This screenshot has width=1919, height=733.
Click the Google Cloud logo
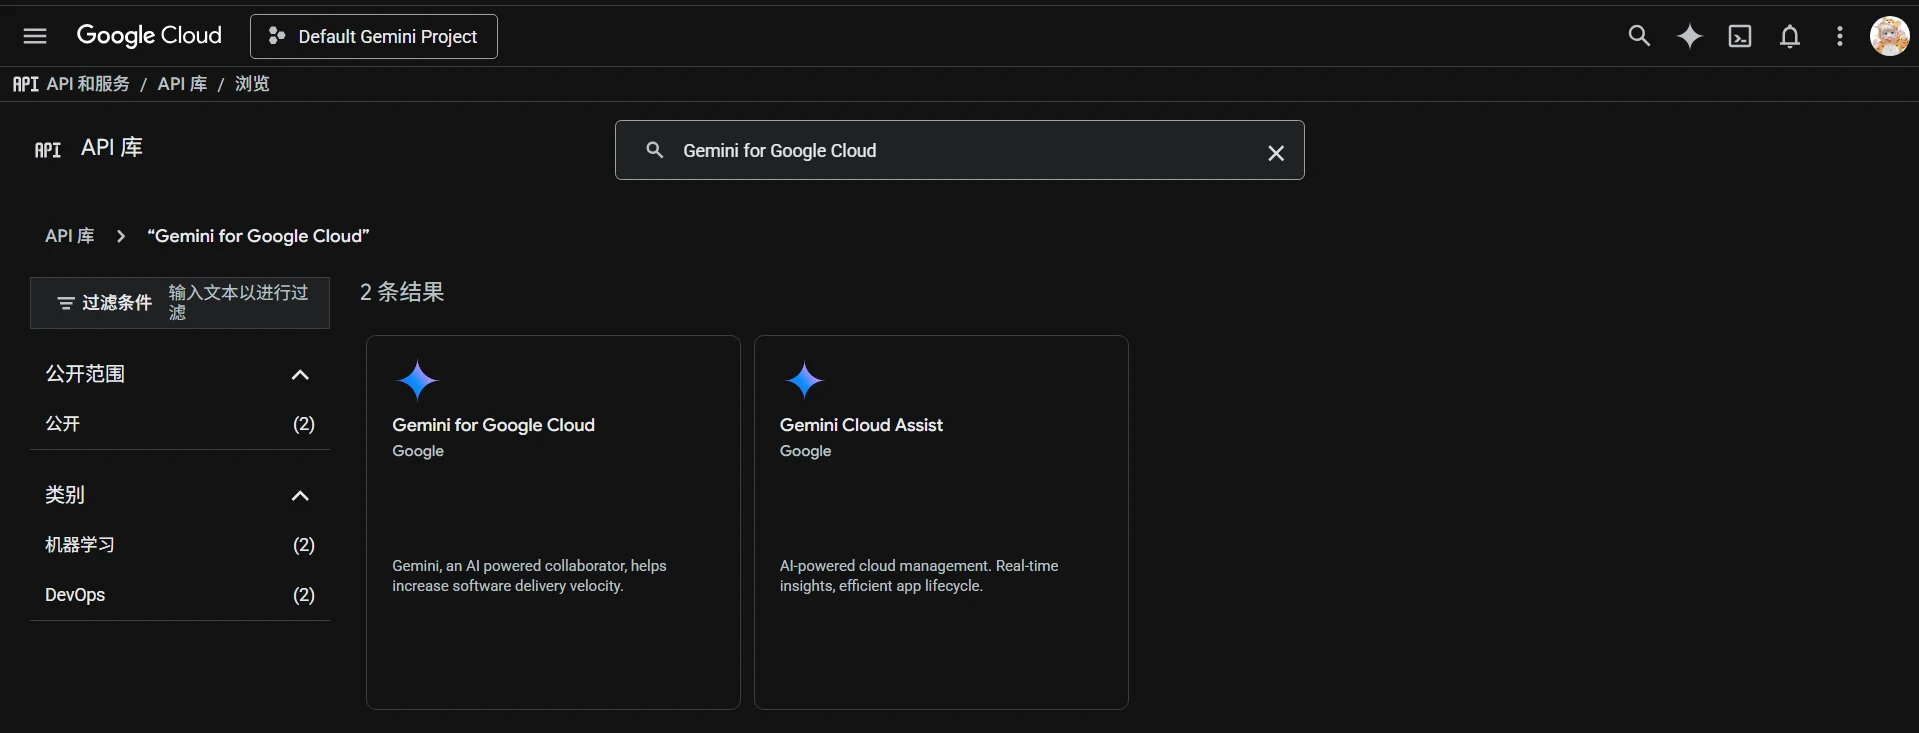[149, 36]
